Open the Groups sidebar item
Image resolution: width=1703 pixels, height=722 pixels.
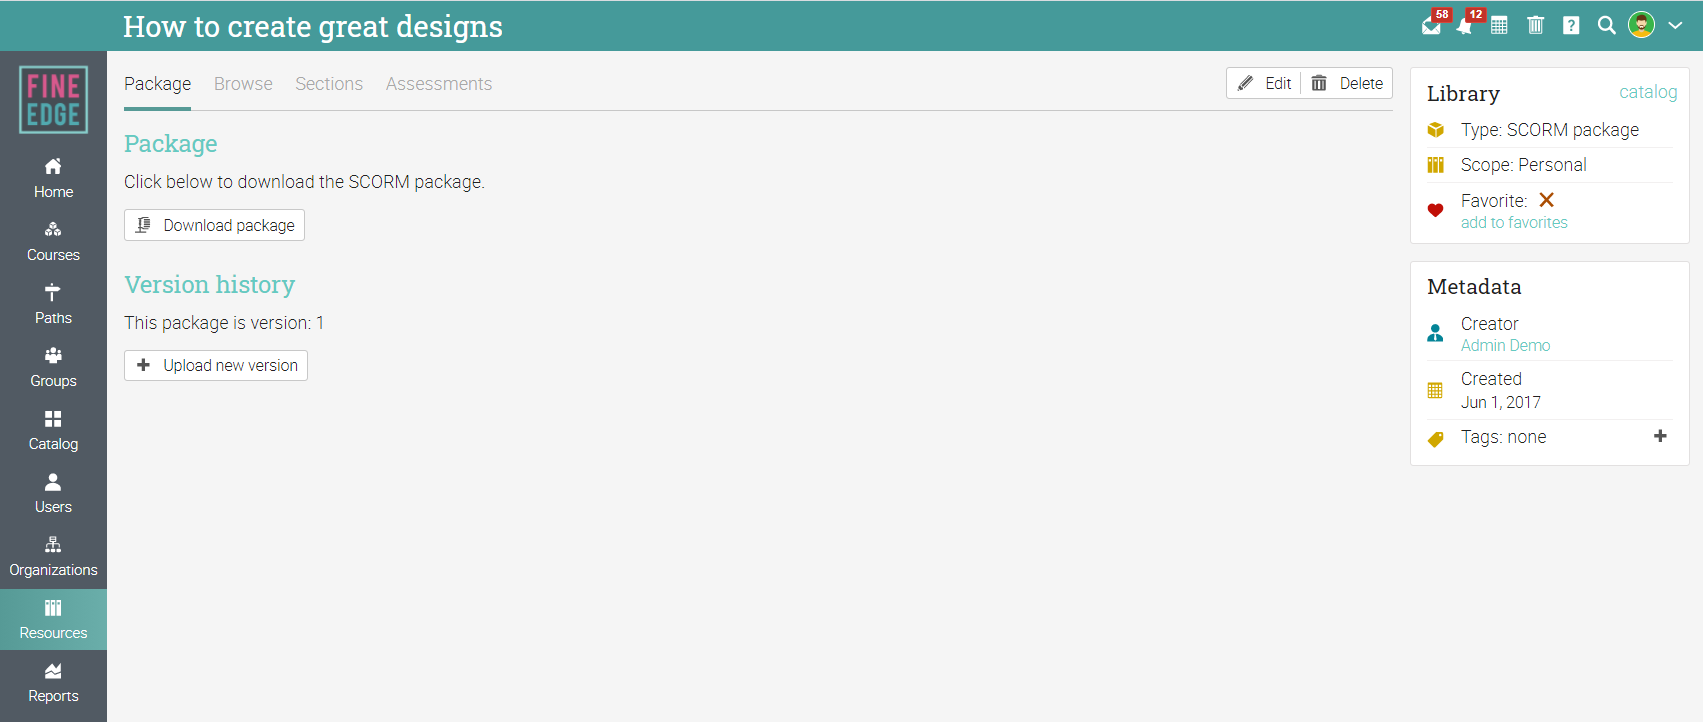pyautogui.click(x=53, y=368)
